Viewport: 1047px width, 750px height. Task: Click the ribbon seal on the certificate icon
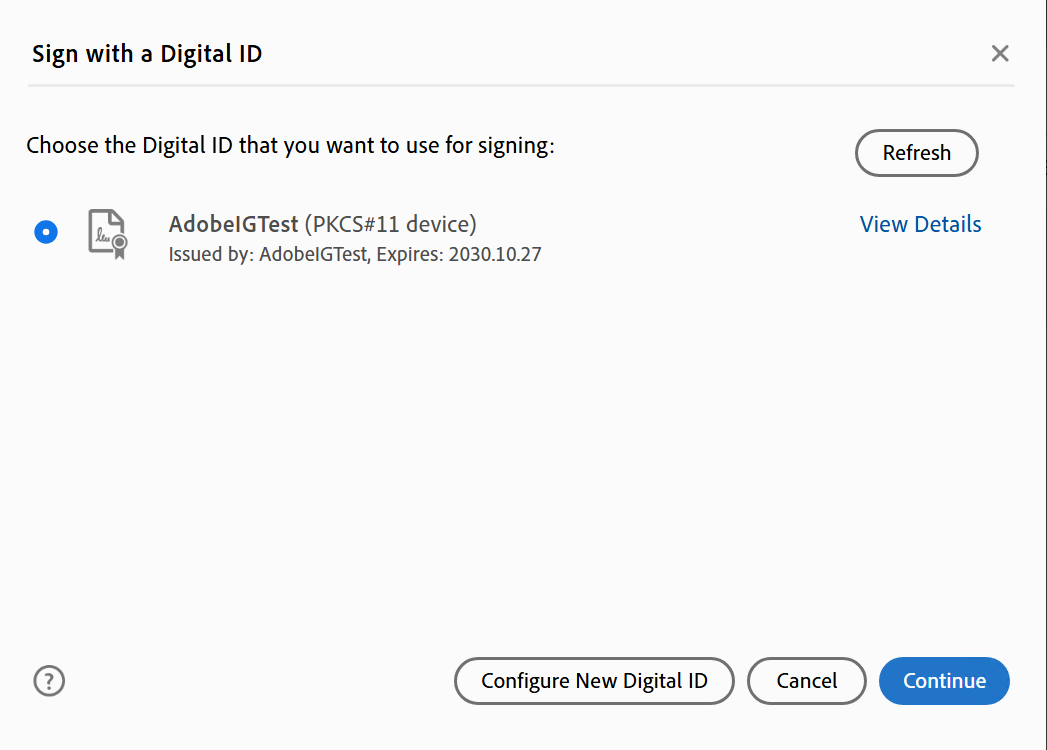click(x=120, y=245)
